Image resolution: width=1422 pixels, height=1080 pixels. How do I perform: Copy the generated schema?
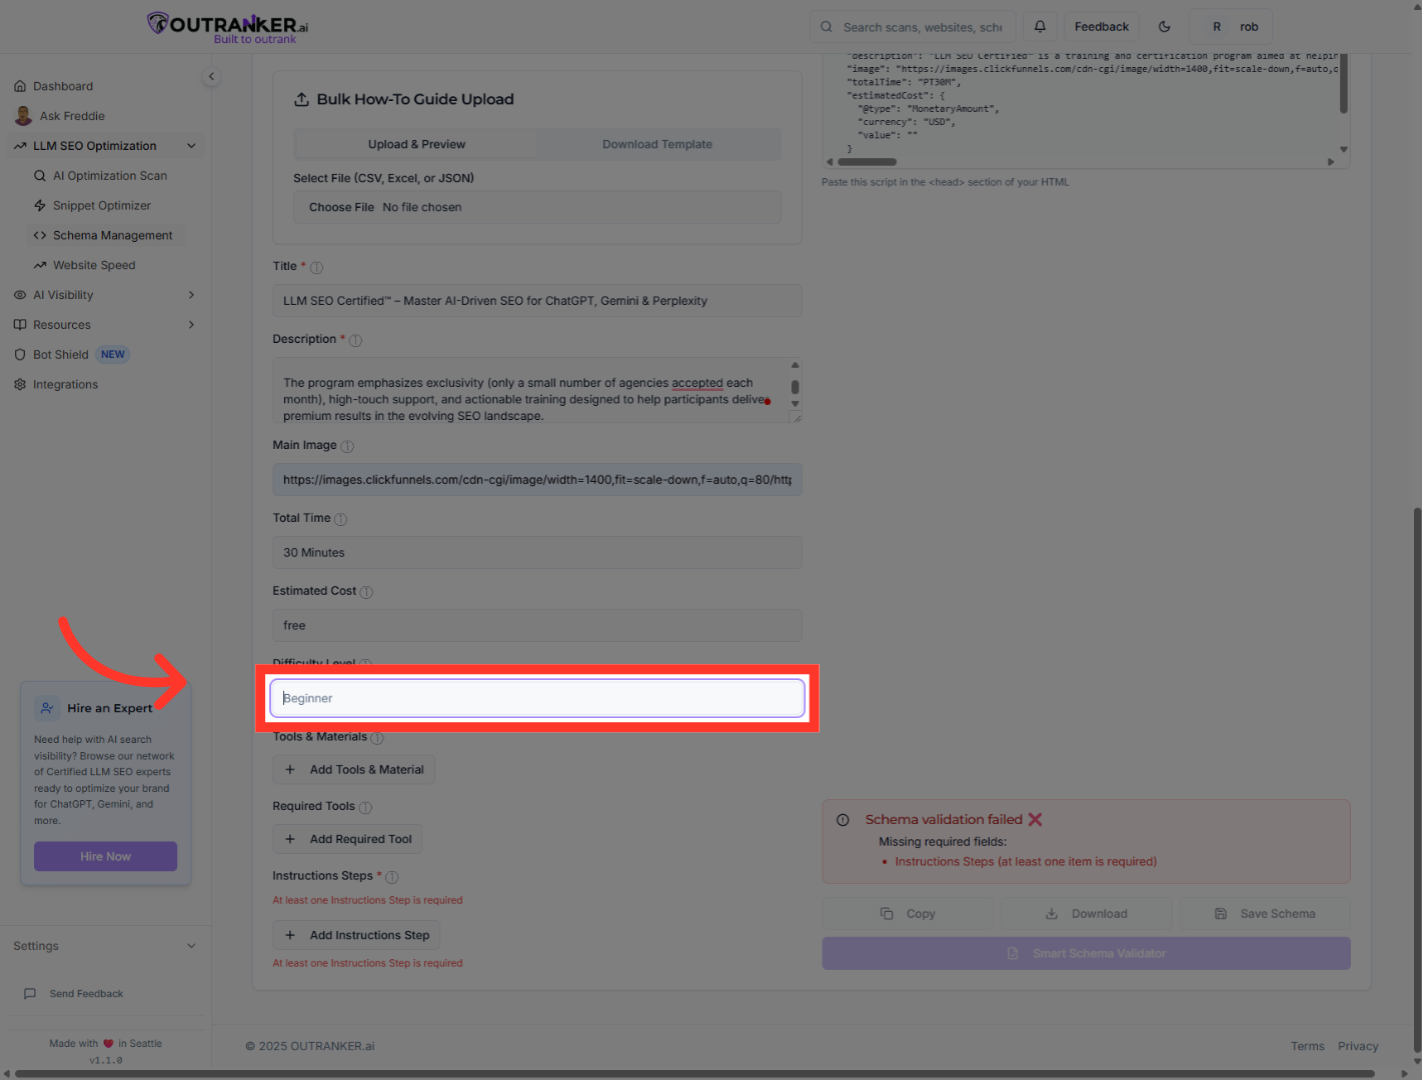tap(908, 914)
